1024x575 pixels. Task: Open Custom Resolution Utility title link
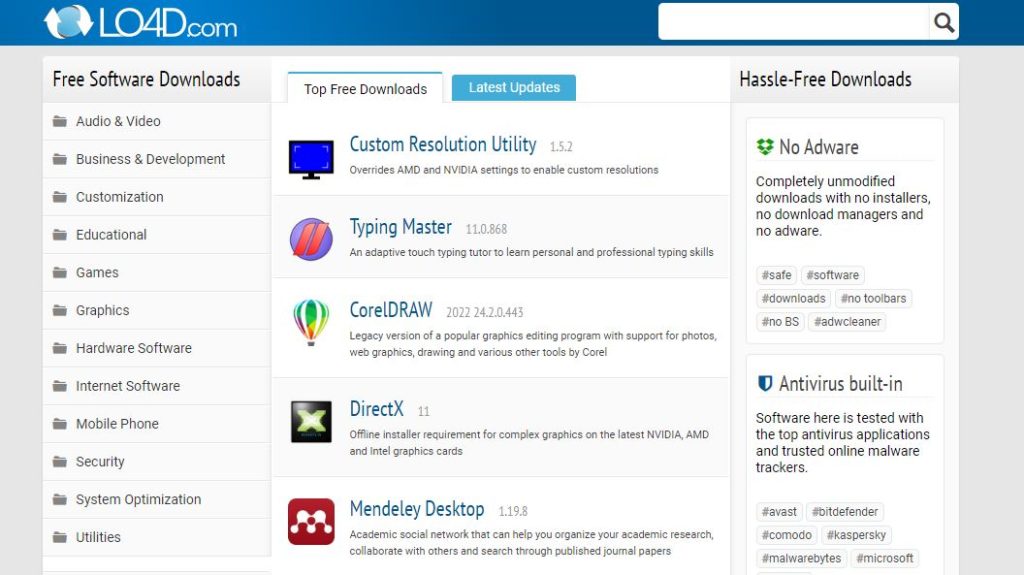[x=443, y=144]
